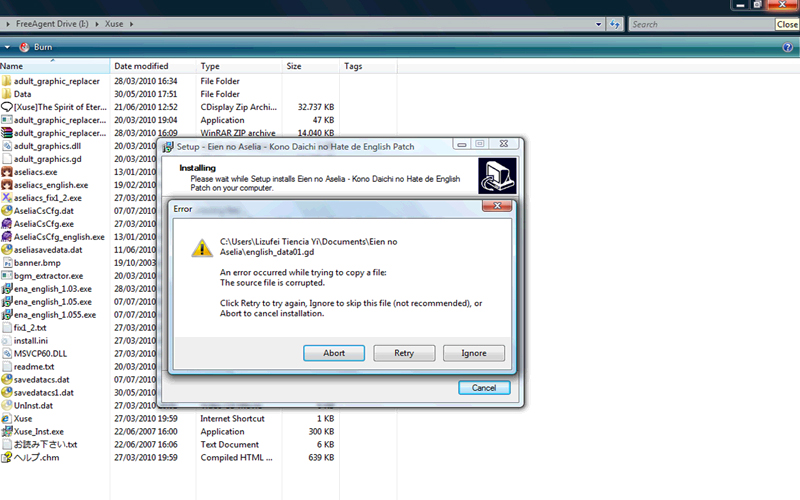Select adult_graphics.gd file icon

coord(7,159)
